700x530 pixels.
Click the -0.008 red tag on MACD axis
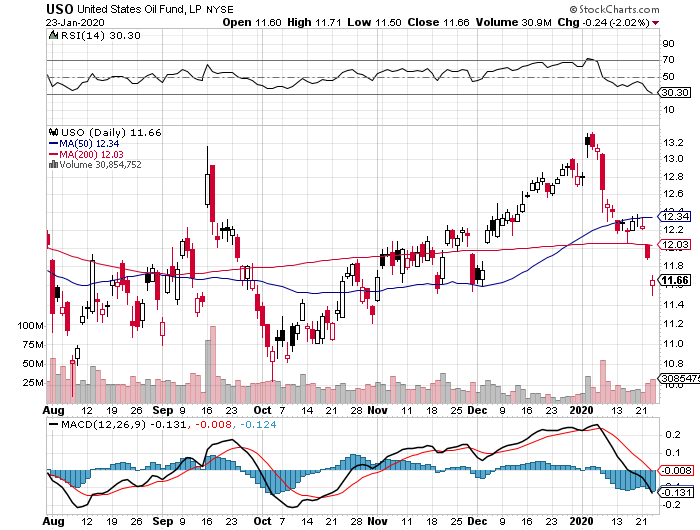pos(676,471)
